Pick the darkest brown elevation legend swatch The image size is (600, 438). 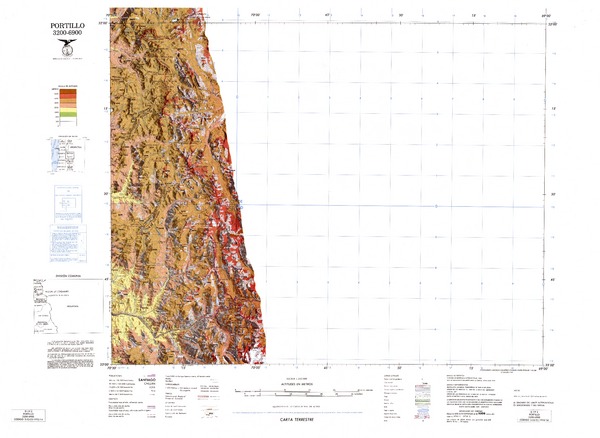(68, 92)
